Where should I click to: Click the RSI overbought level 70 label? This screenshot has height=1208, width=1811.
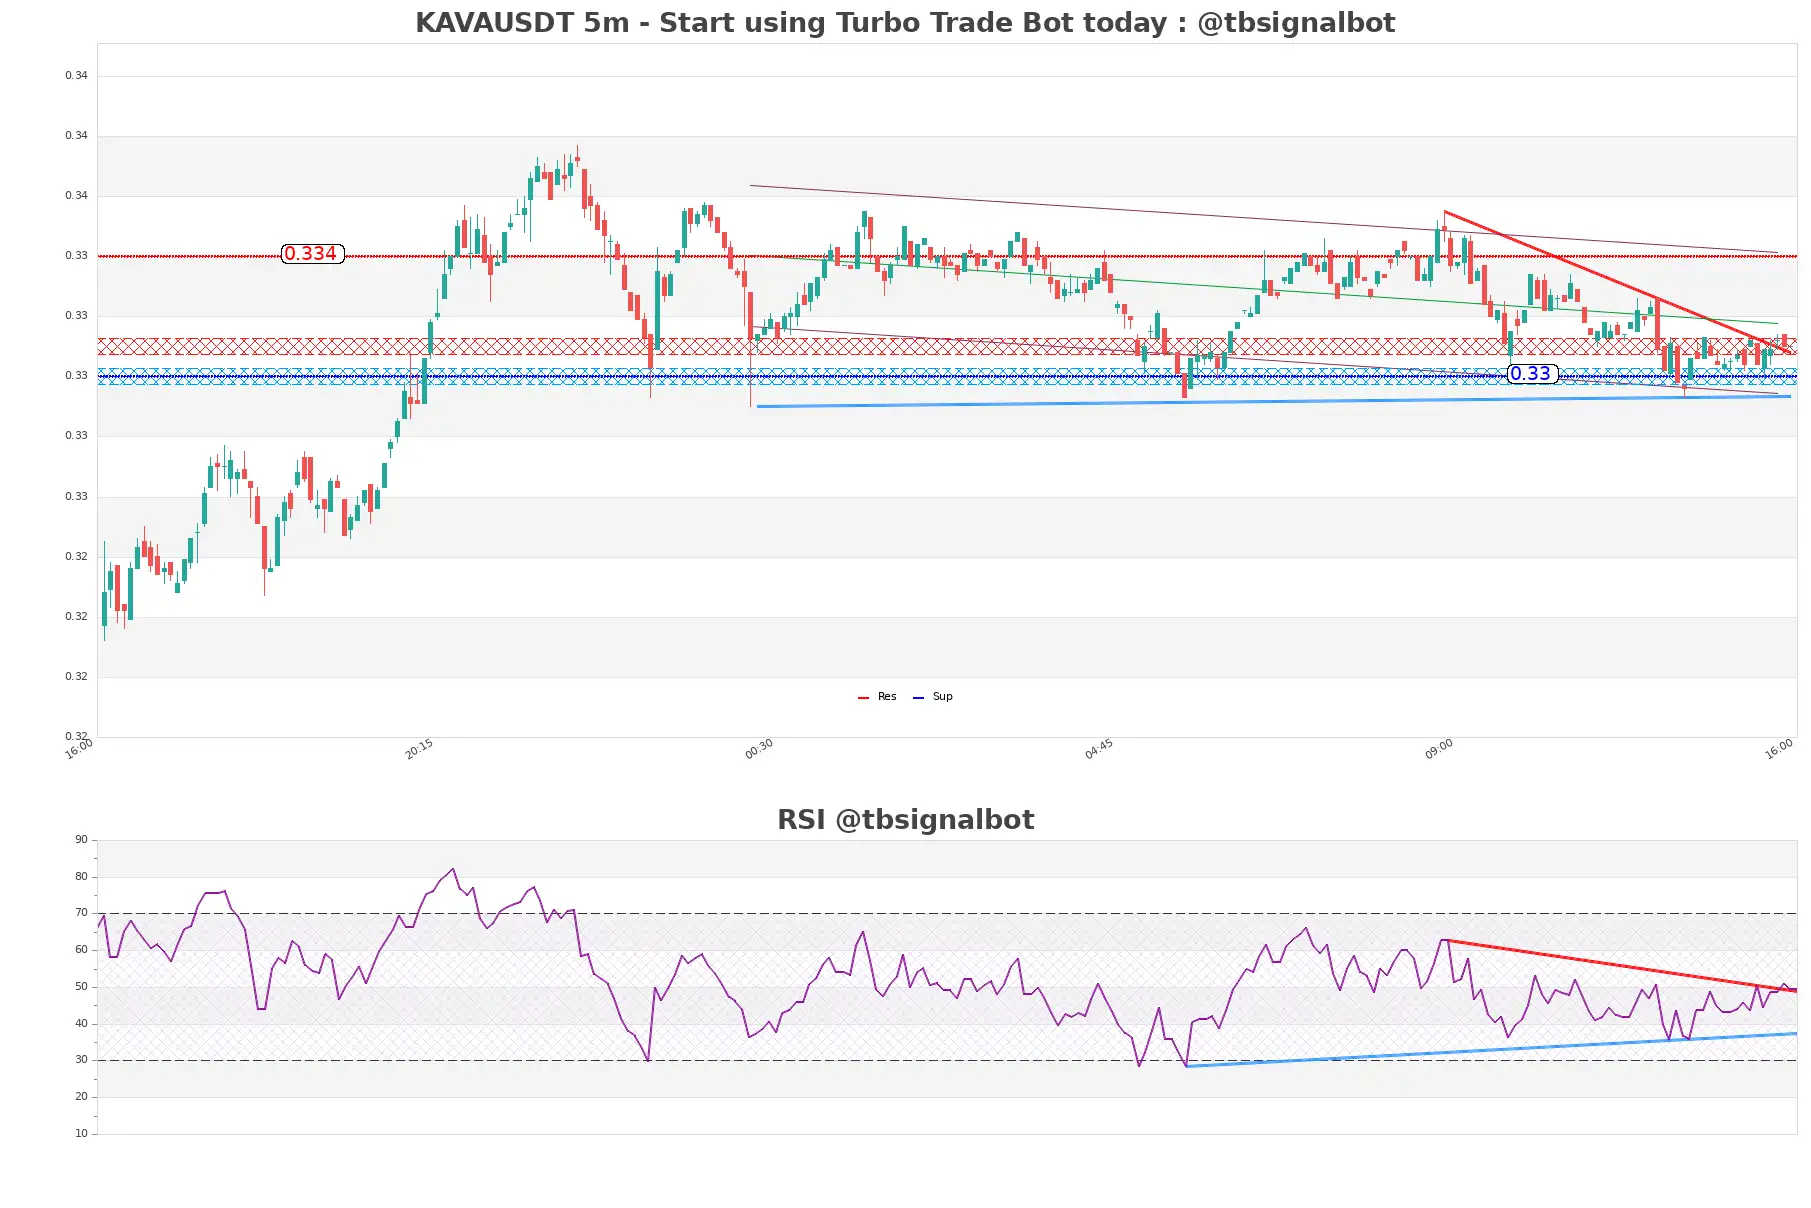tap(81, 913)
